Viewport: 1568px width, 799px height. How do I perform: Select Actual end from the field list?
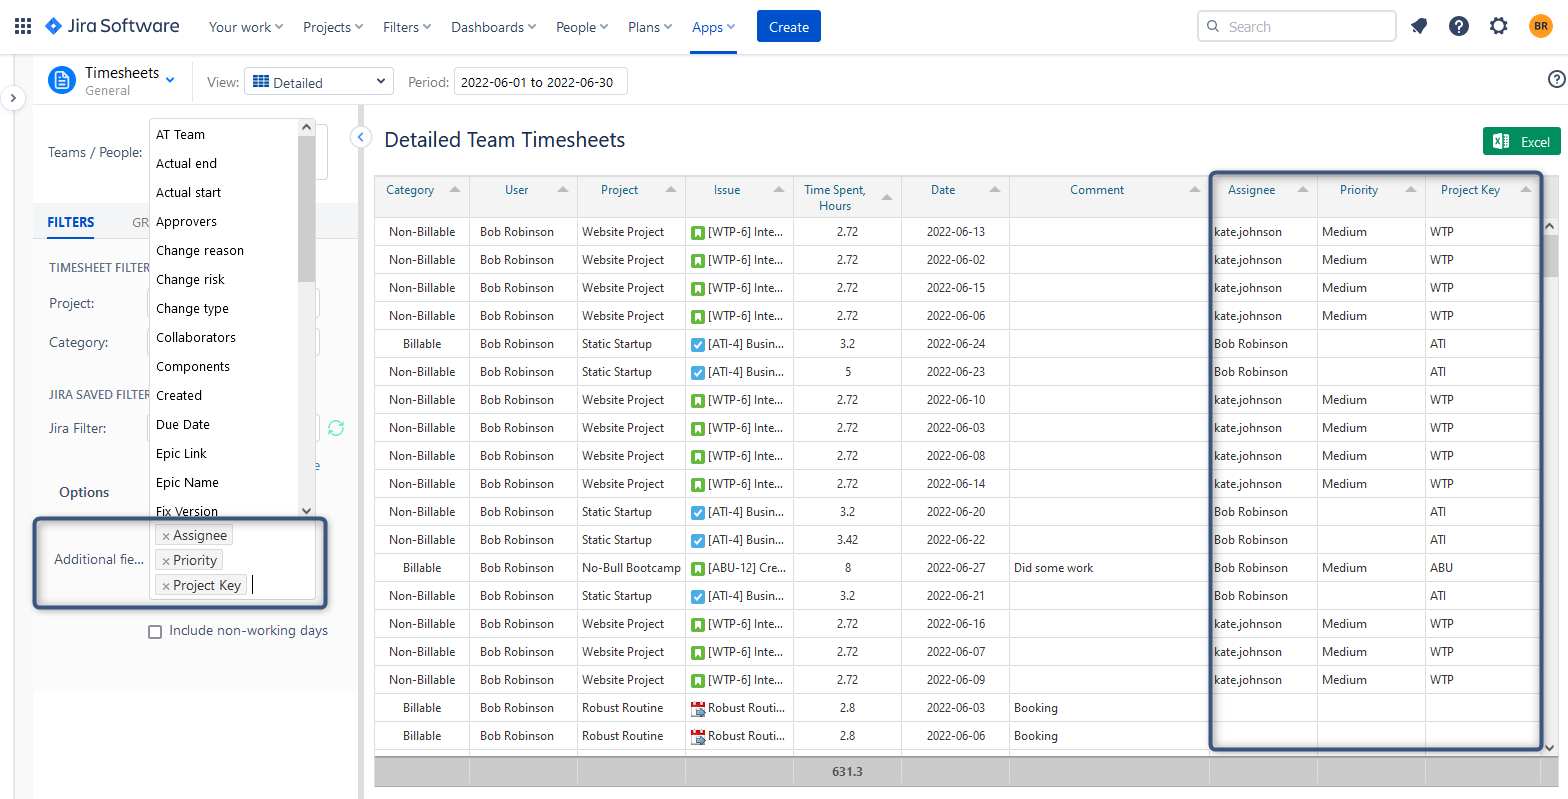[224, 164]
